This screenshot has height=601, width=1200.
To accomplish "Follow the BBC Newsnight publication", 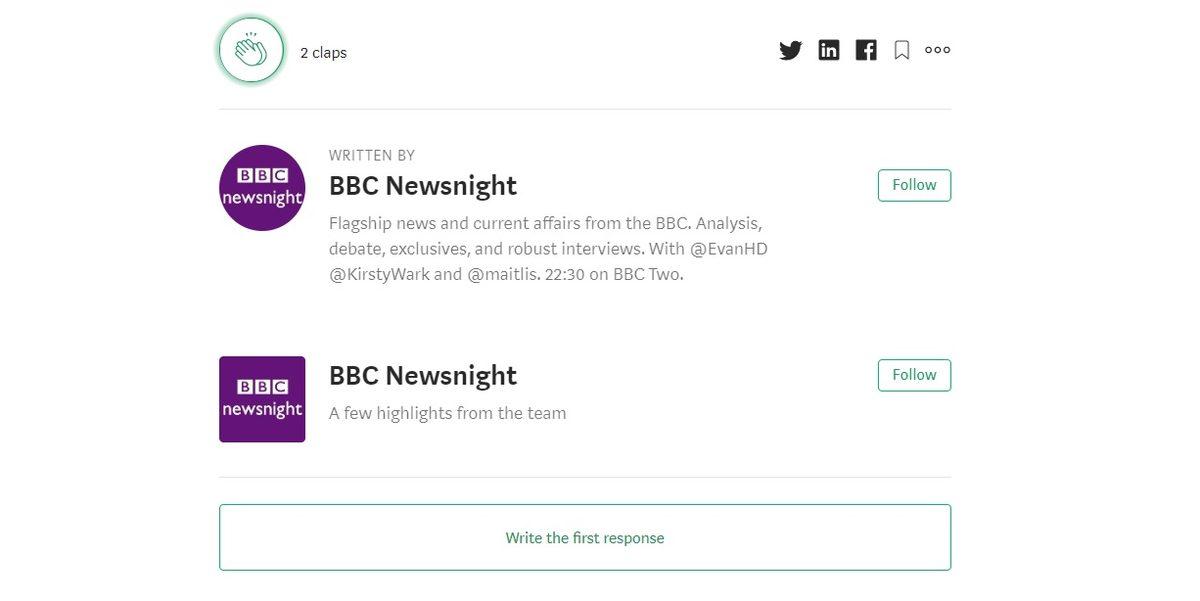I will 914,375.
